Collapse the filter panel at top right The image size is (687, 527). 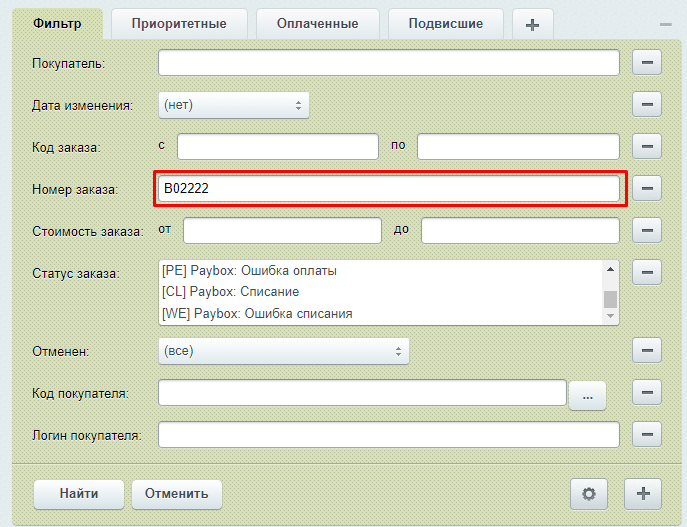pos(665,23)
